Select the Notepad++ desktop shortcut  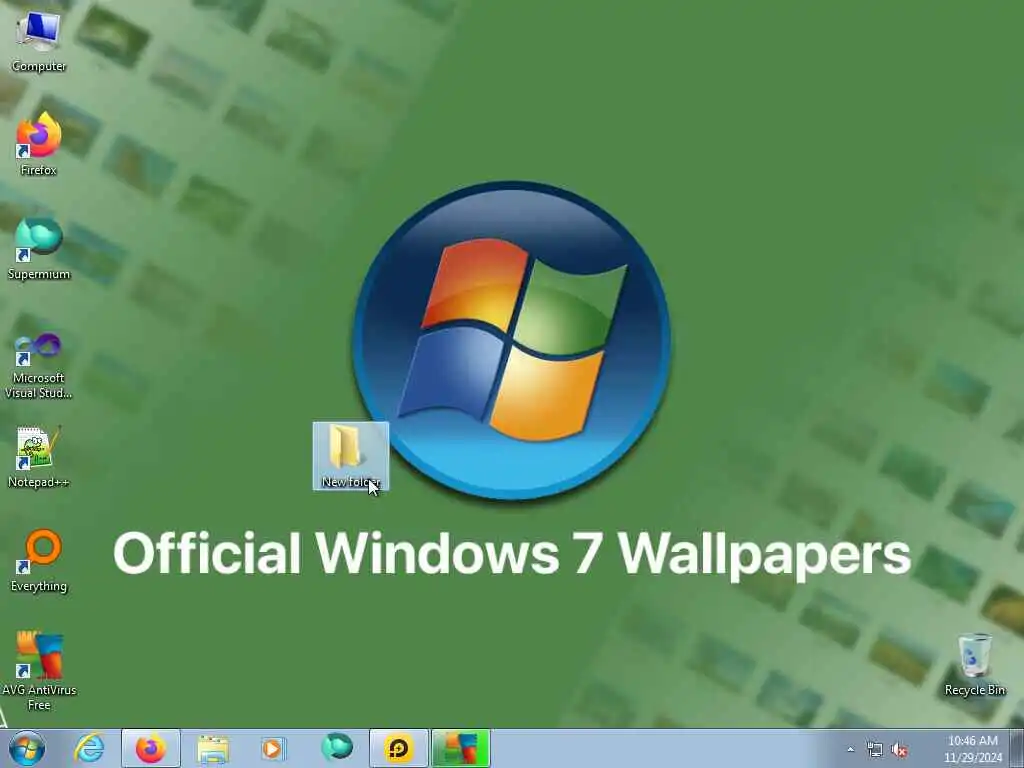pos(39,457)
